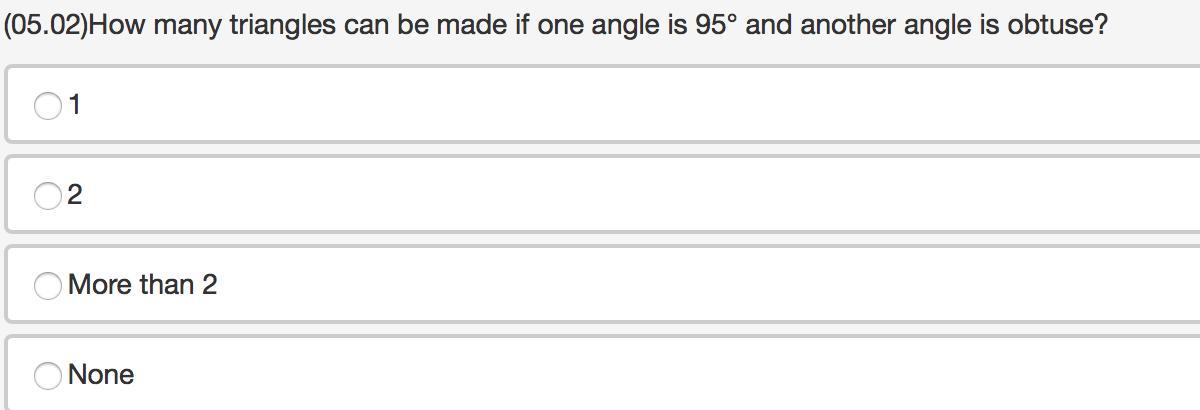1200x410 pixels.
Task: Select the radio button for answer 2
Action: coord(48,196)
